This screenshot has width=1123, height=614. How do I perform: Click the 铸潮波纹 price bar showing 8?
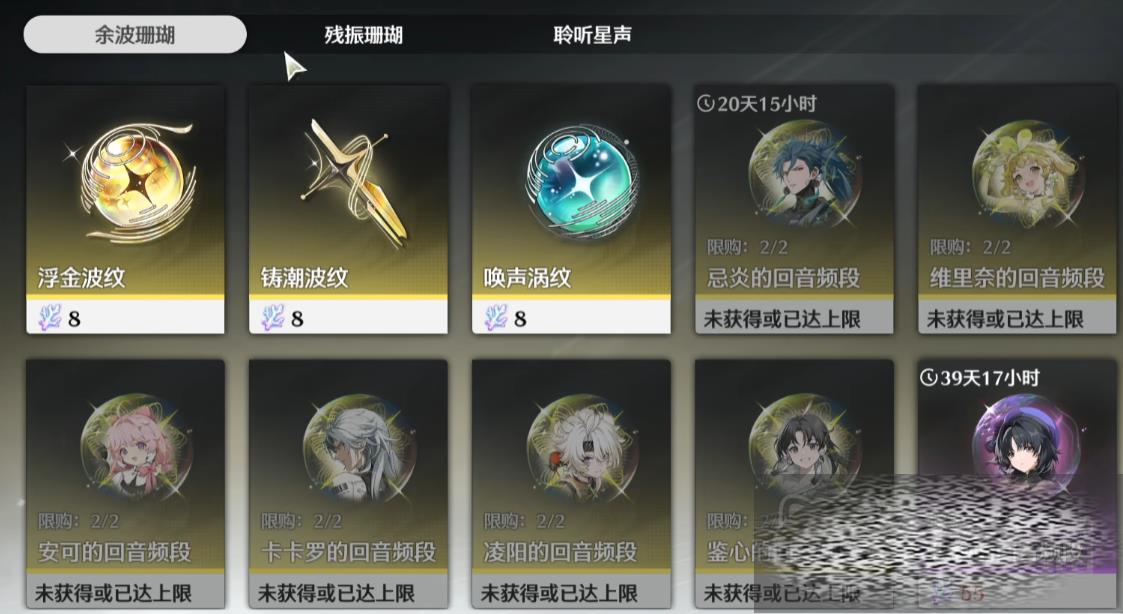pos(348,317)
